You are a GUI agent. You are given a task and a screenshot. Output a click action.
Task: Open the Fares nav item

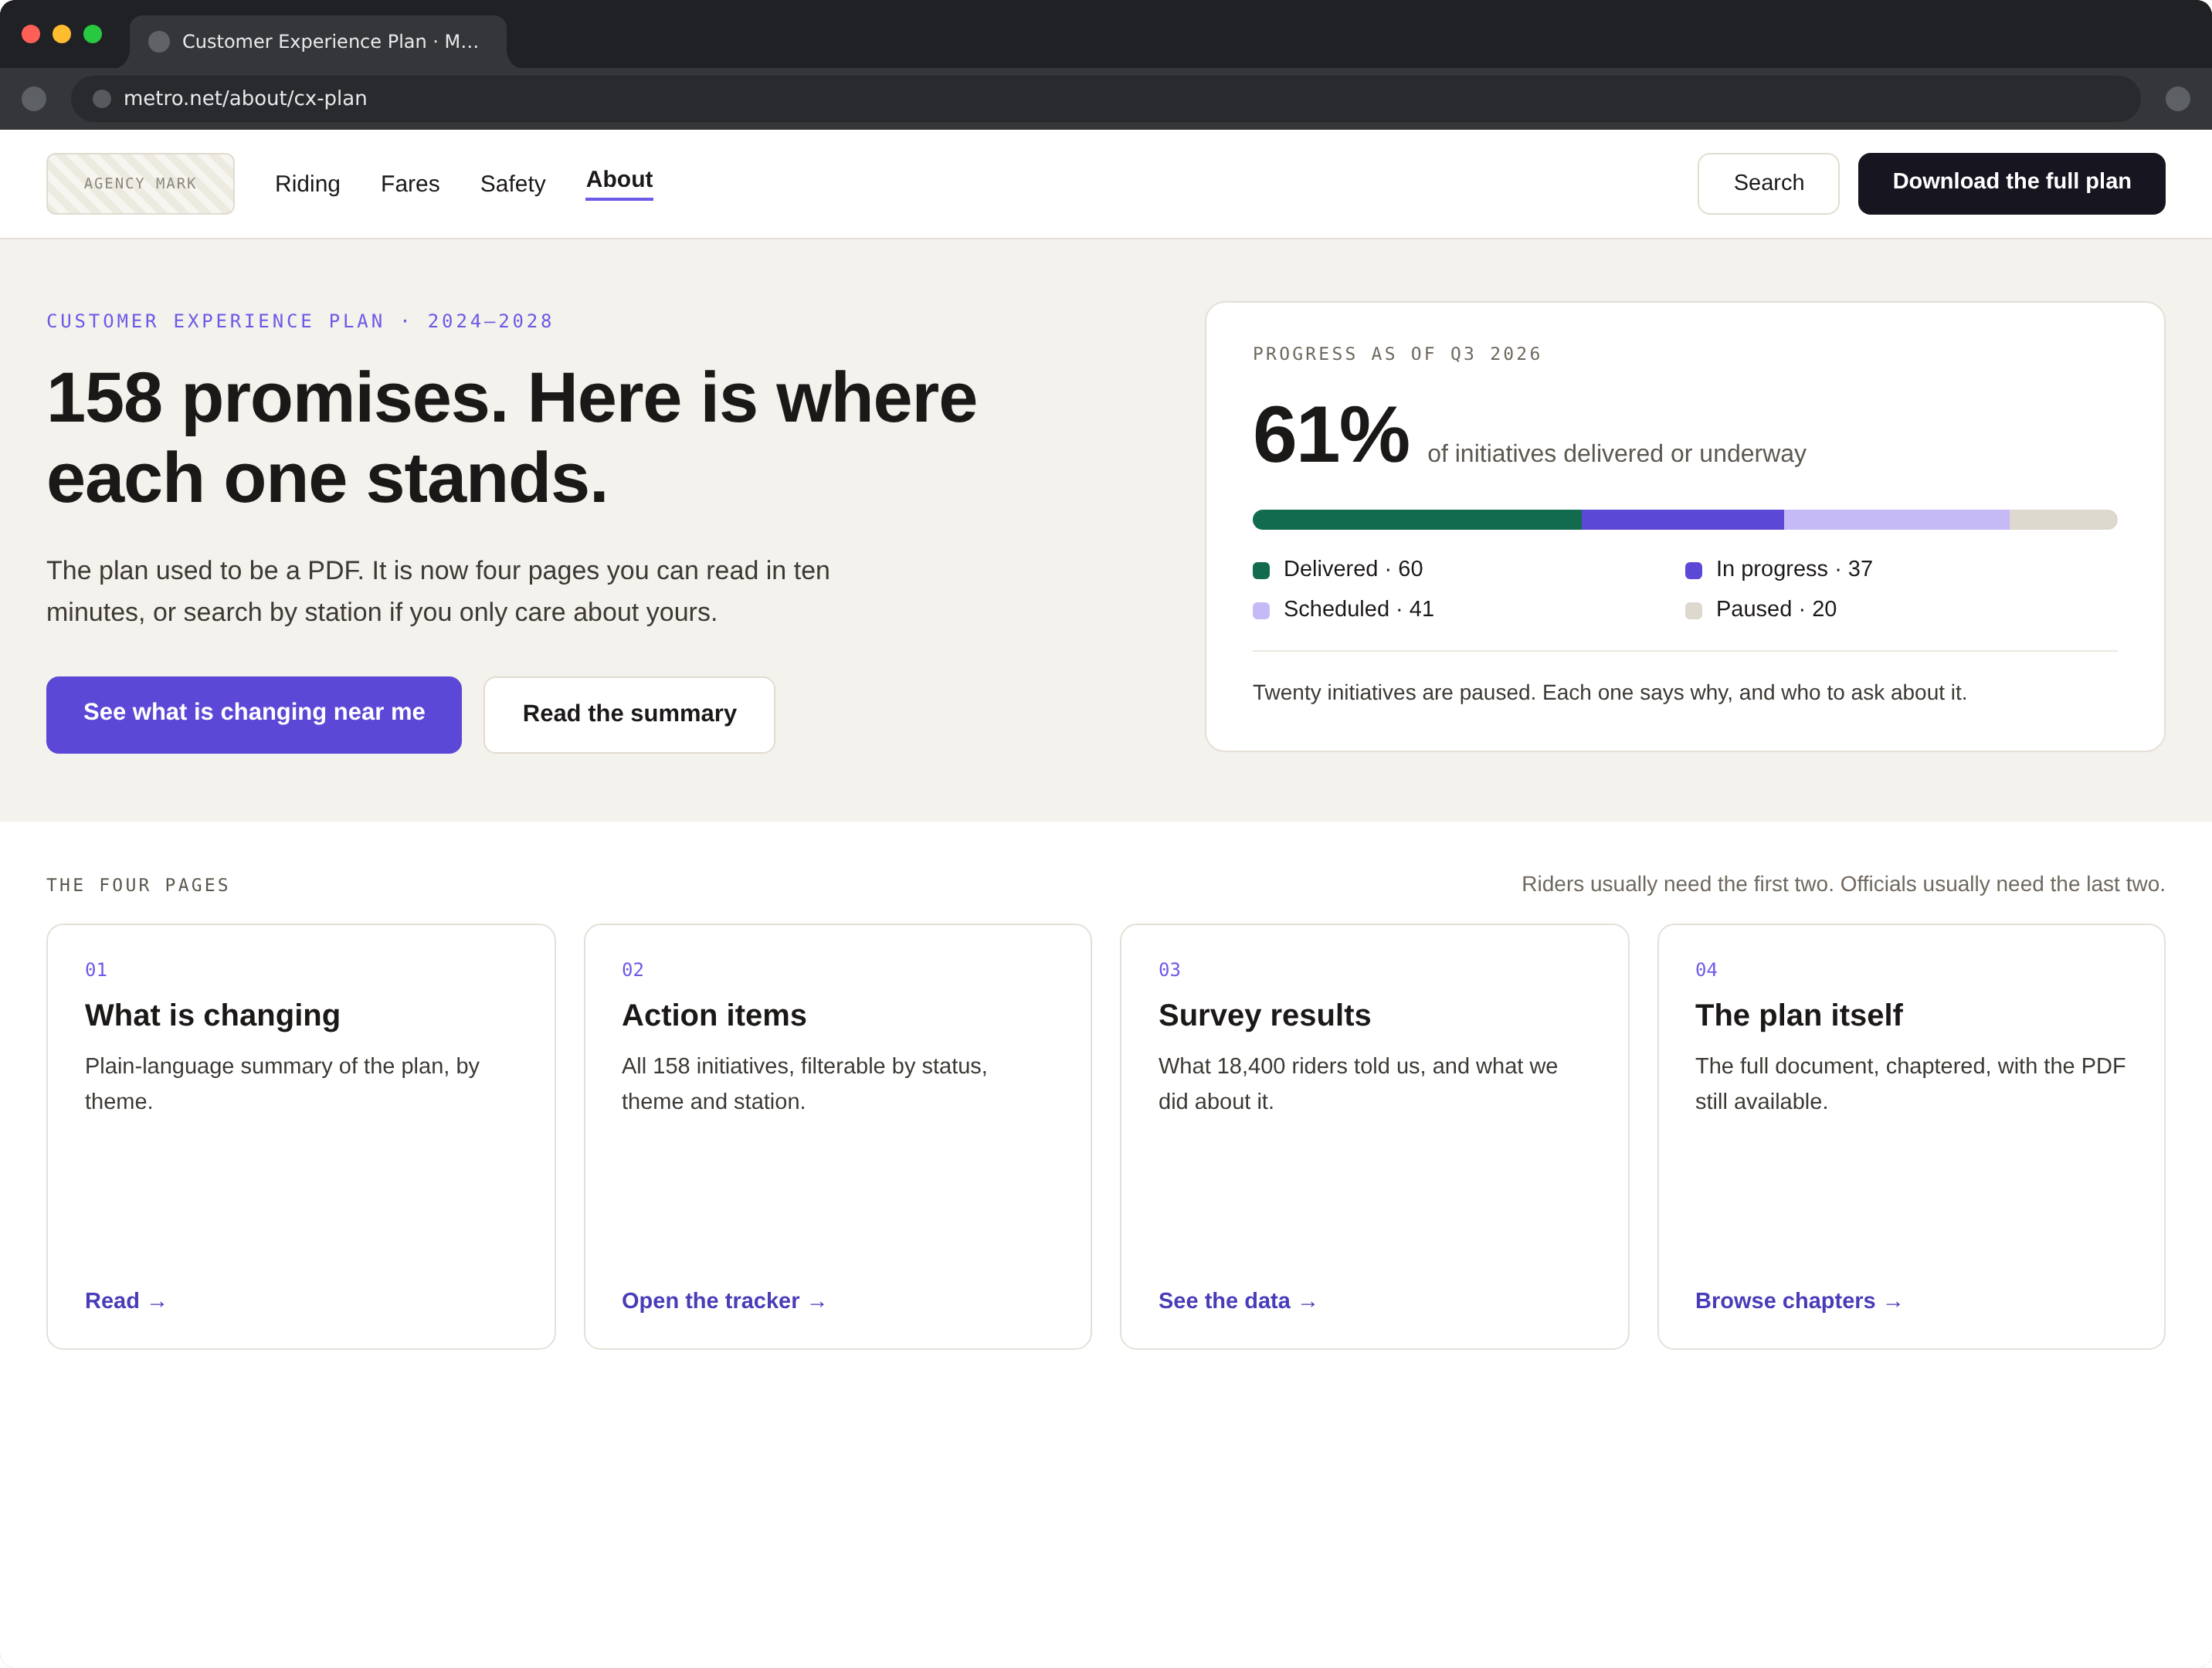pyautogui.click(x=410, y=184)
